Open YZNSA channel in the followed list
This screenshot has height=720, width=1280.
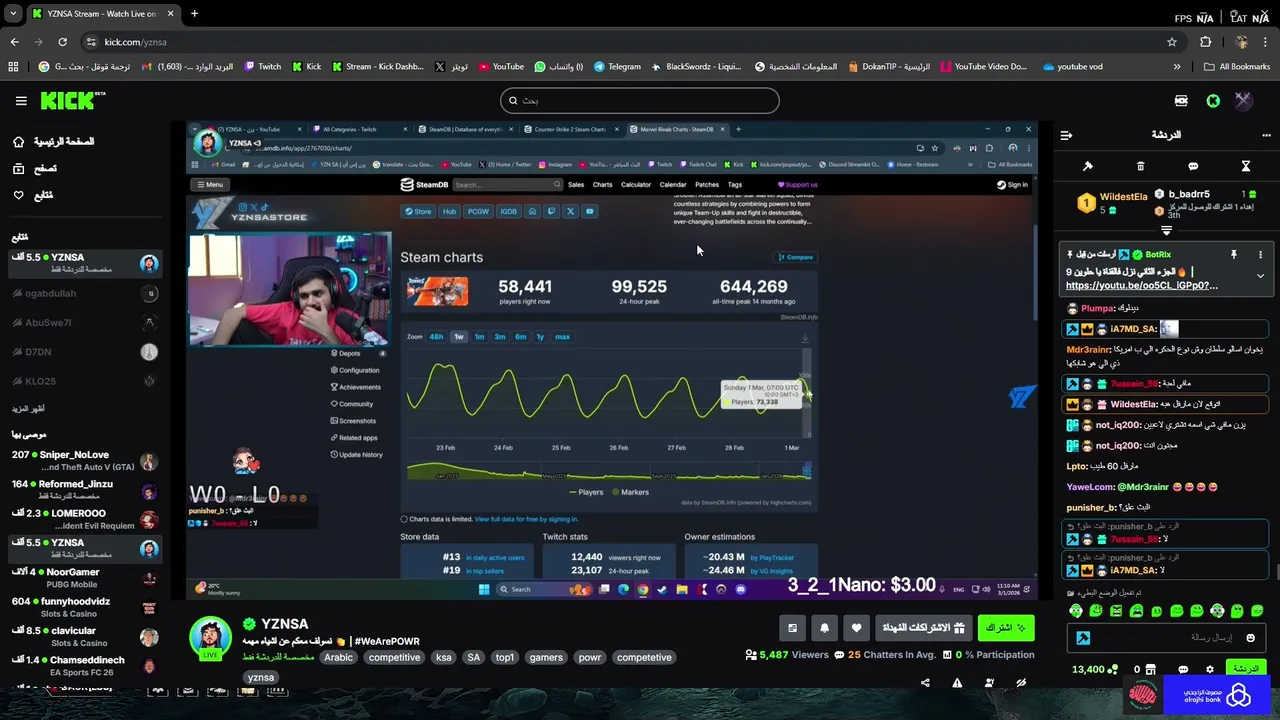85,263
